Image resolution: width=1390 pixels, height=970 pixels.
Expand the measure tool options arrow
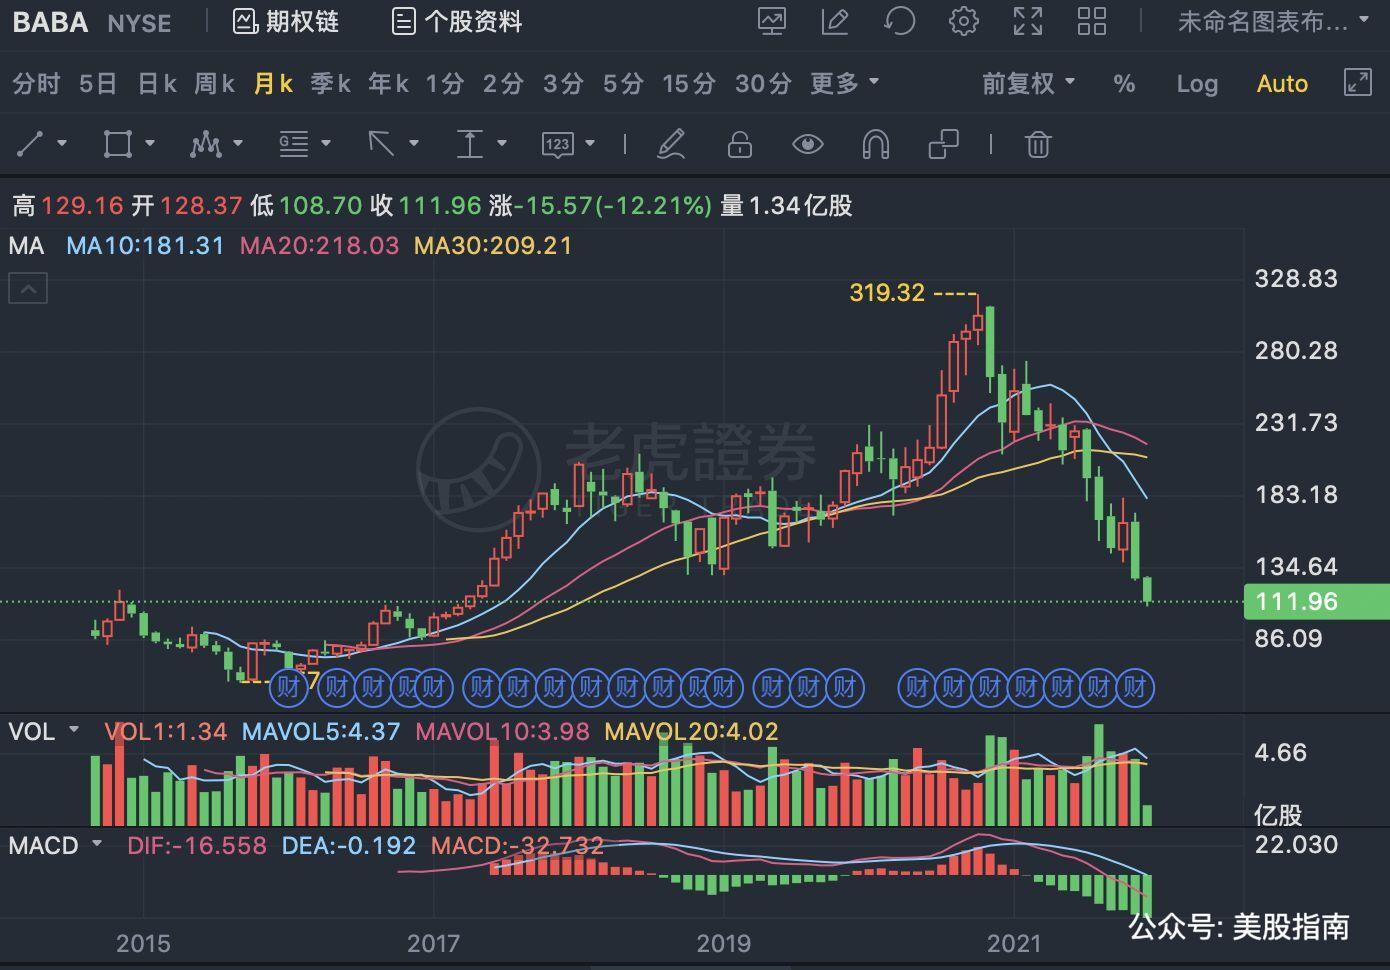tap(502, 144)
